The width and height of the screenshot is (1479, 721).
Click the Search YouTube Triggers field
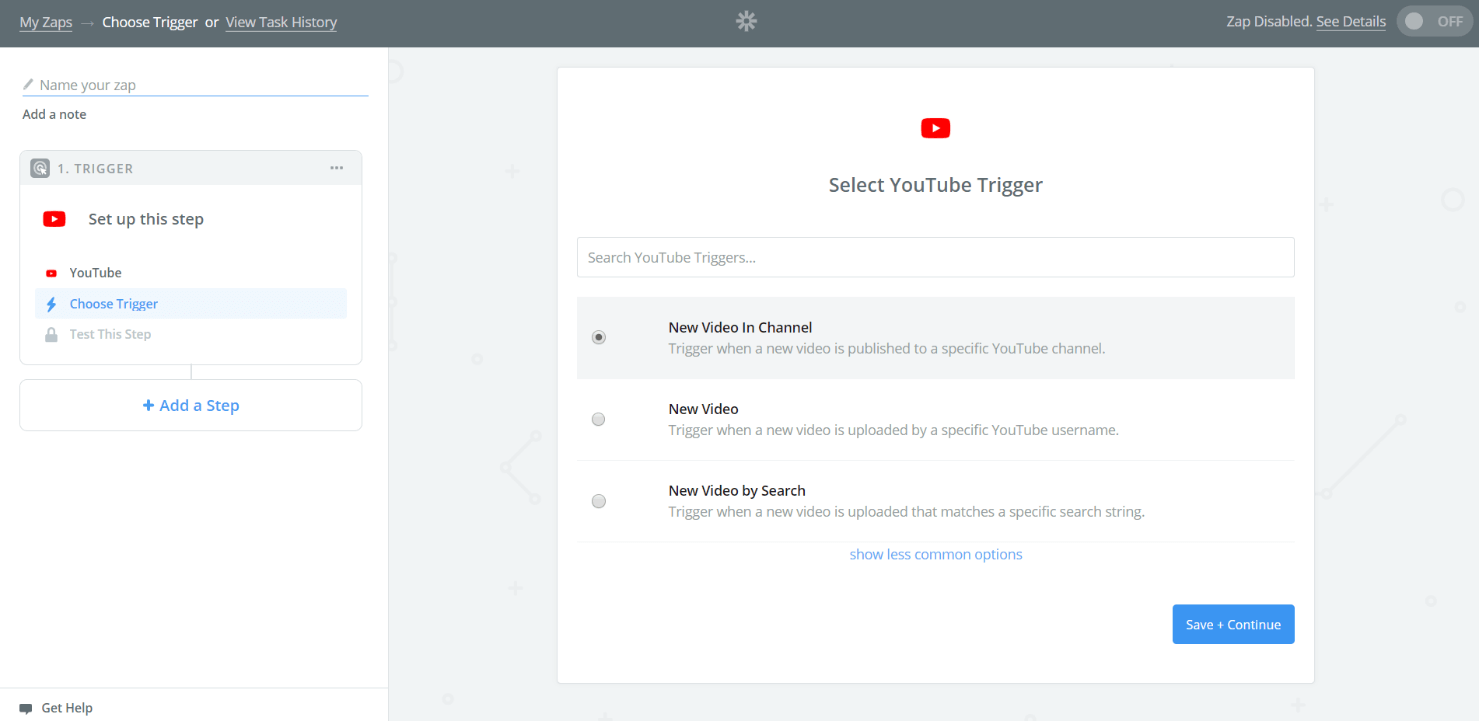click(x=935, y=257)
